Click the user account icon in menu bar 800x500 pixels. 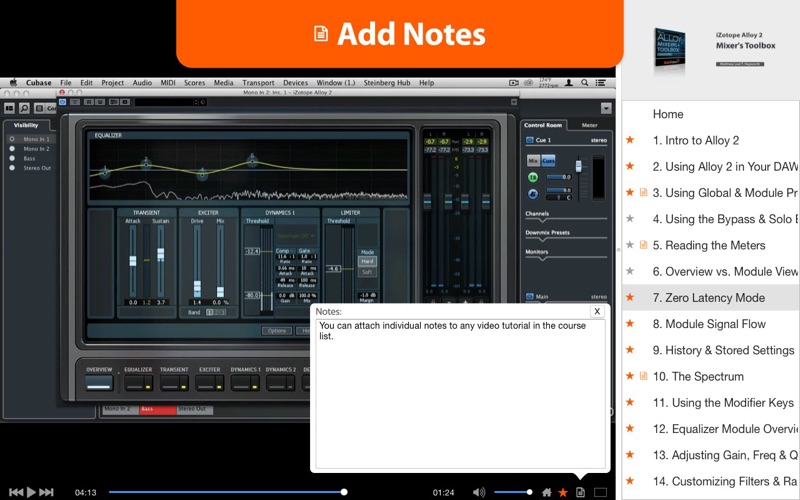click(x=569, y=83)
